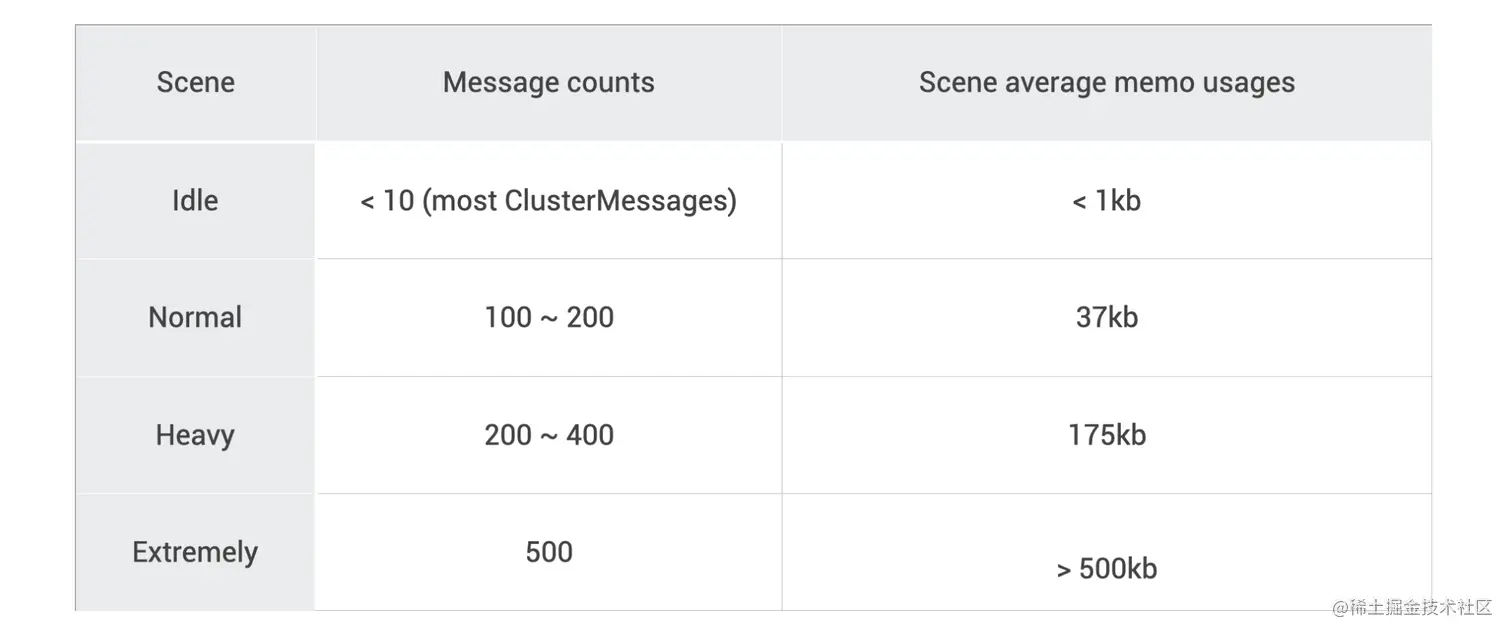
Task: Click the '500' message count cell
Action: [x=548, y=552]
